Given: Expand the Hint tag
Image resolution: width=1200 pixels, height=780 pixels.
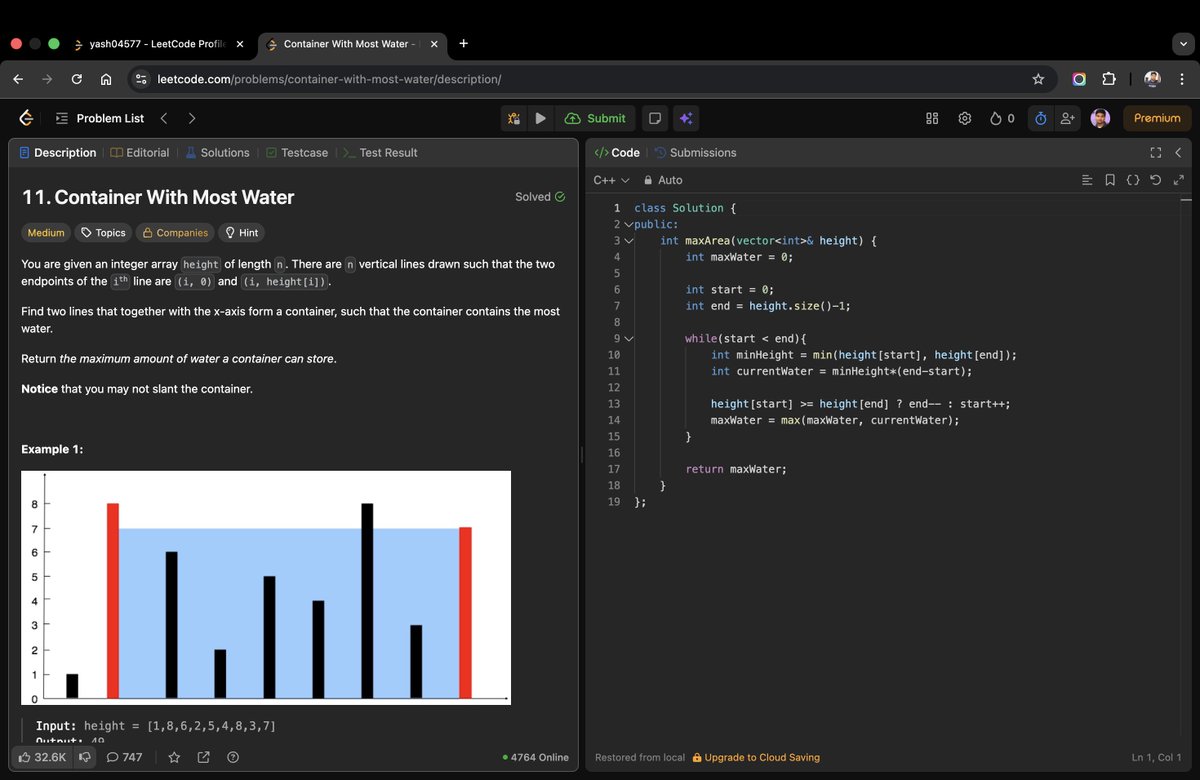Looking at the screenshot, I should (242, 233).
